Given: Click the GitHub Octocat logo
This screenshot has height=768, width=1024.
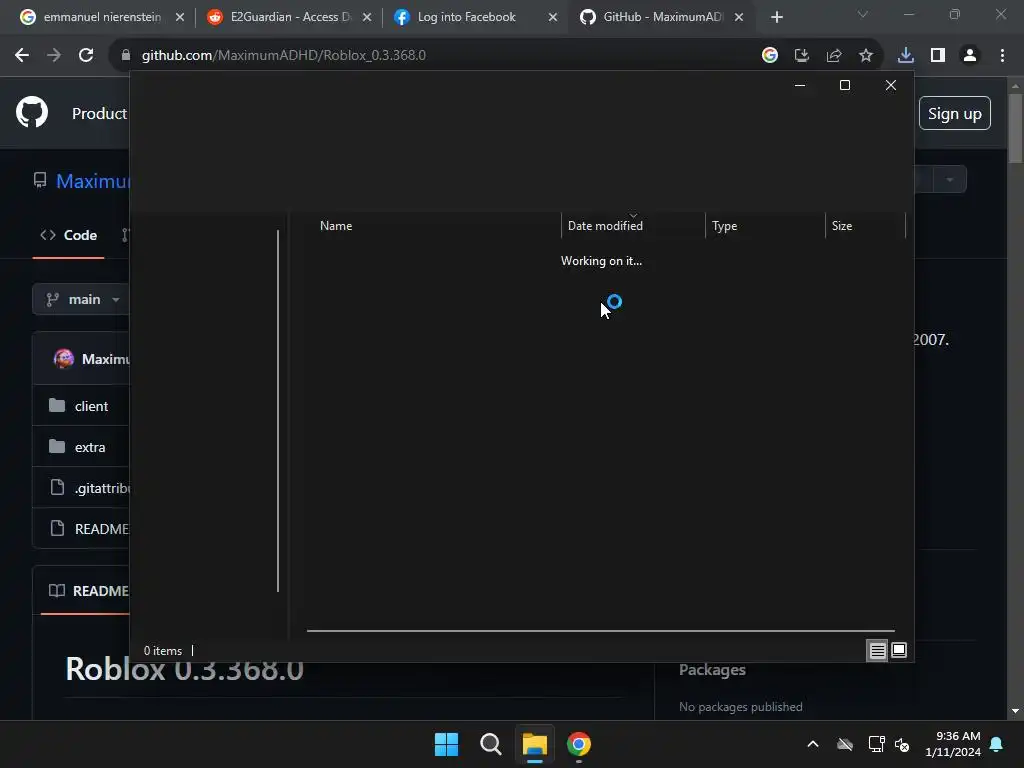Looking at the screenshot, I should point(32,112).
